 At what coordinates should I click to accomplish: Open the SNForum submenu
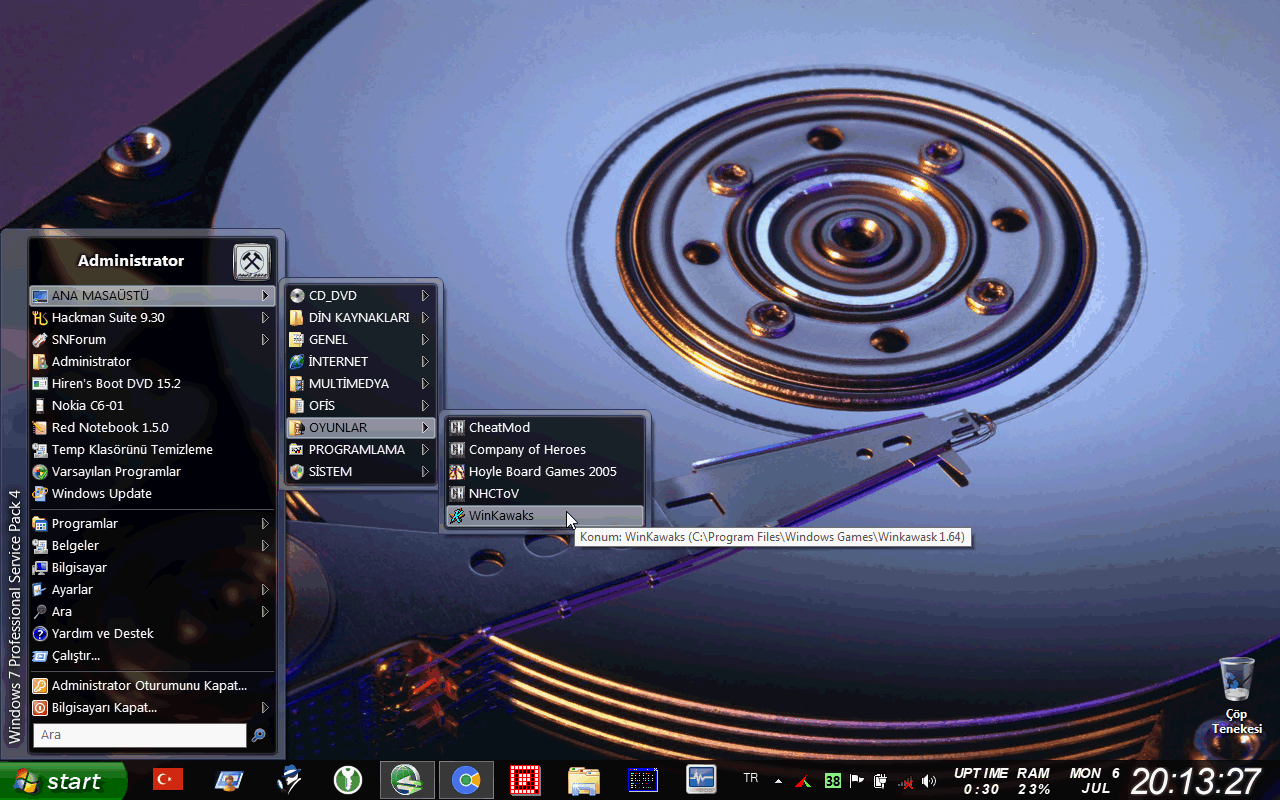(x=152, y=340)
